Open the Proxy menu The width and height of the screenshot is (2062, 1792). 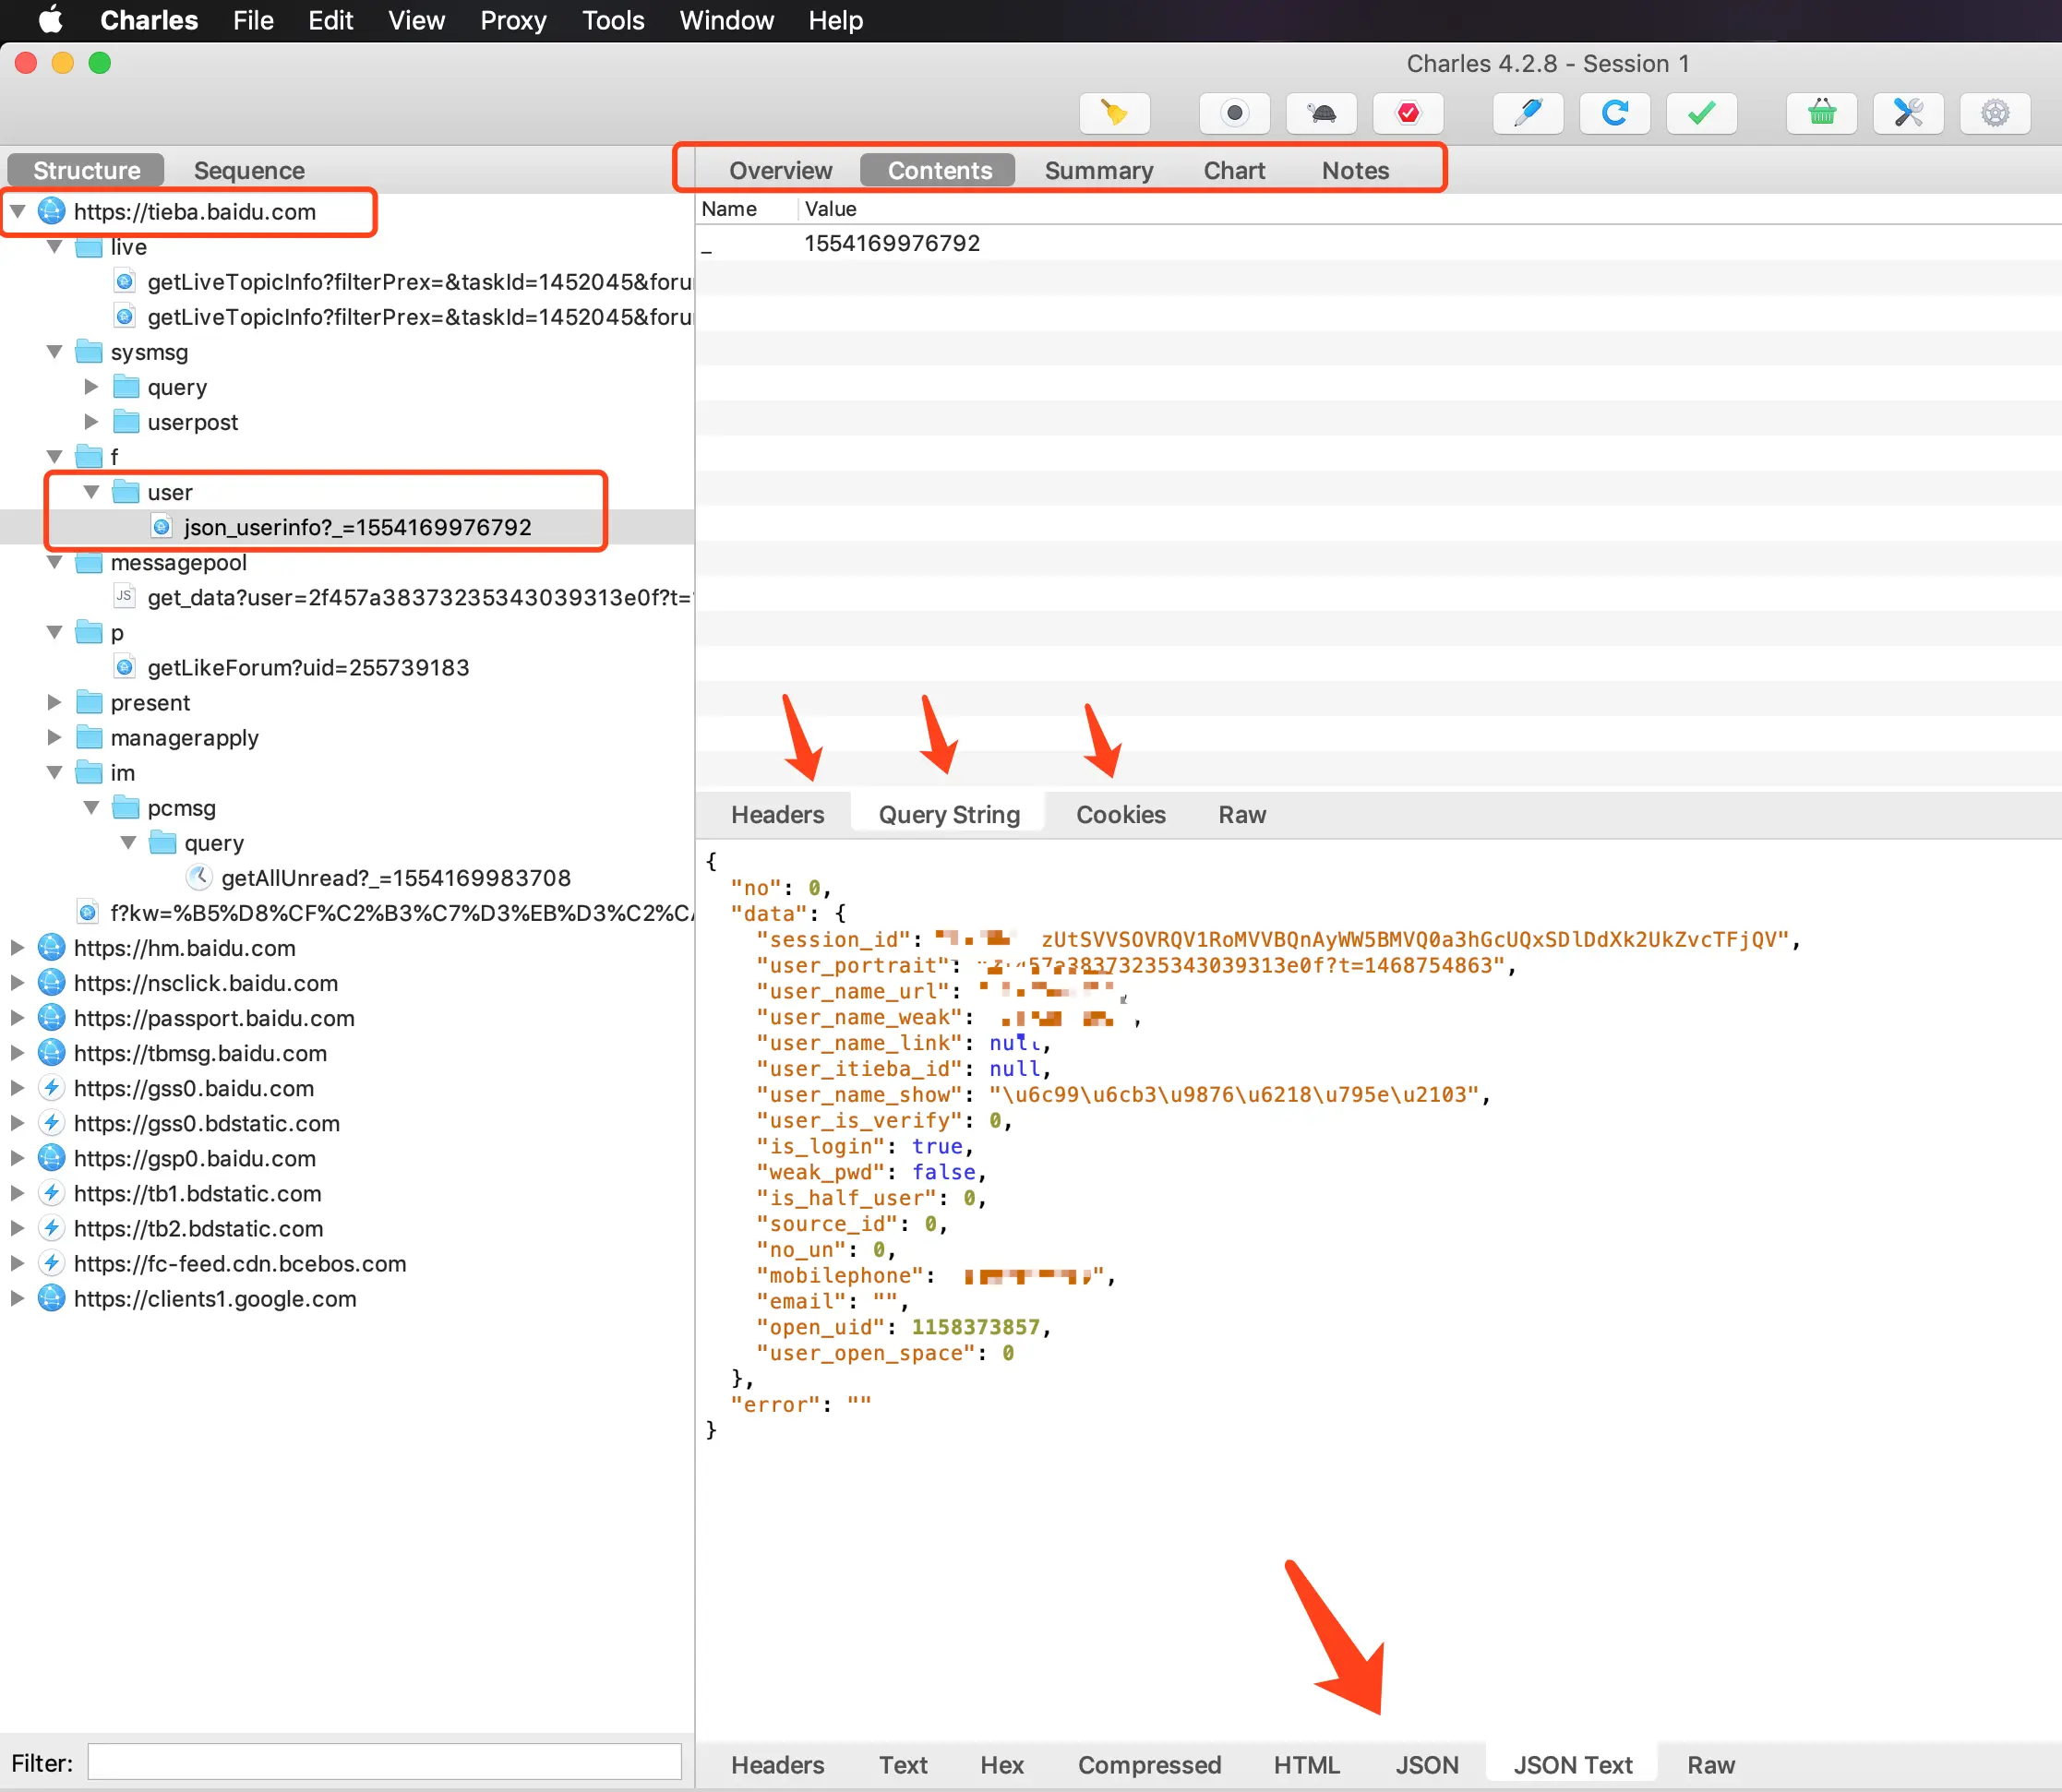tap(513, 20)
